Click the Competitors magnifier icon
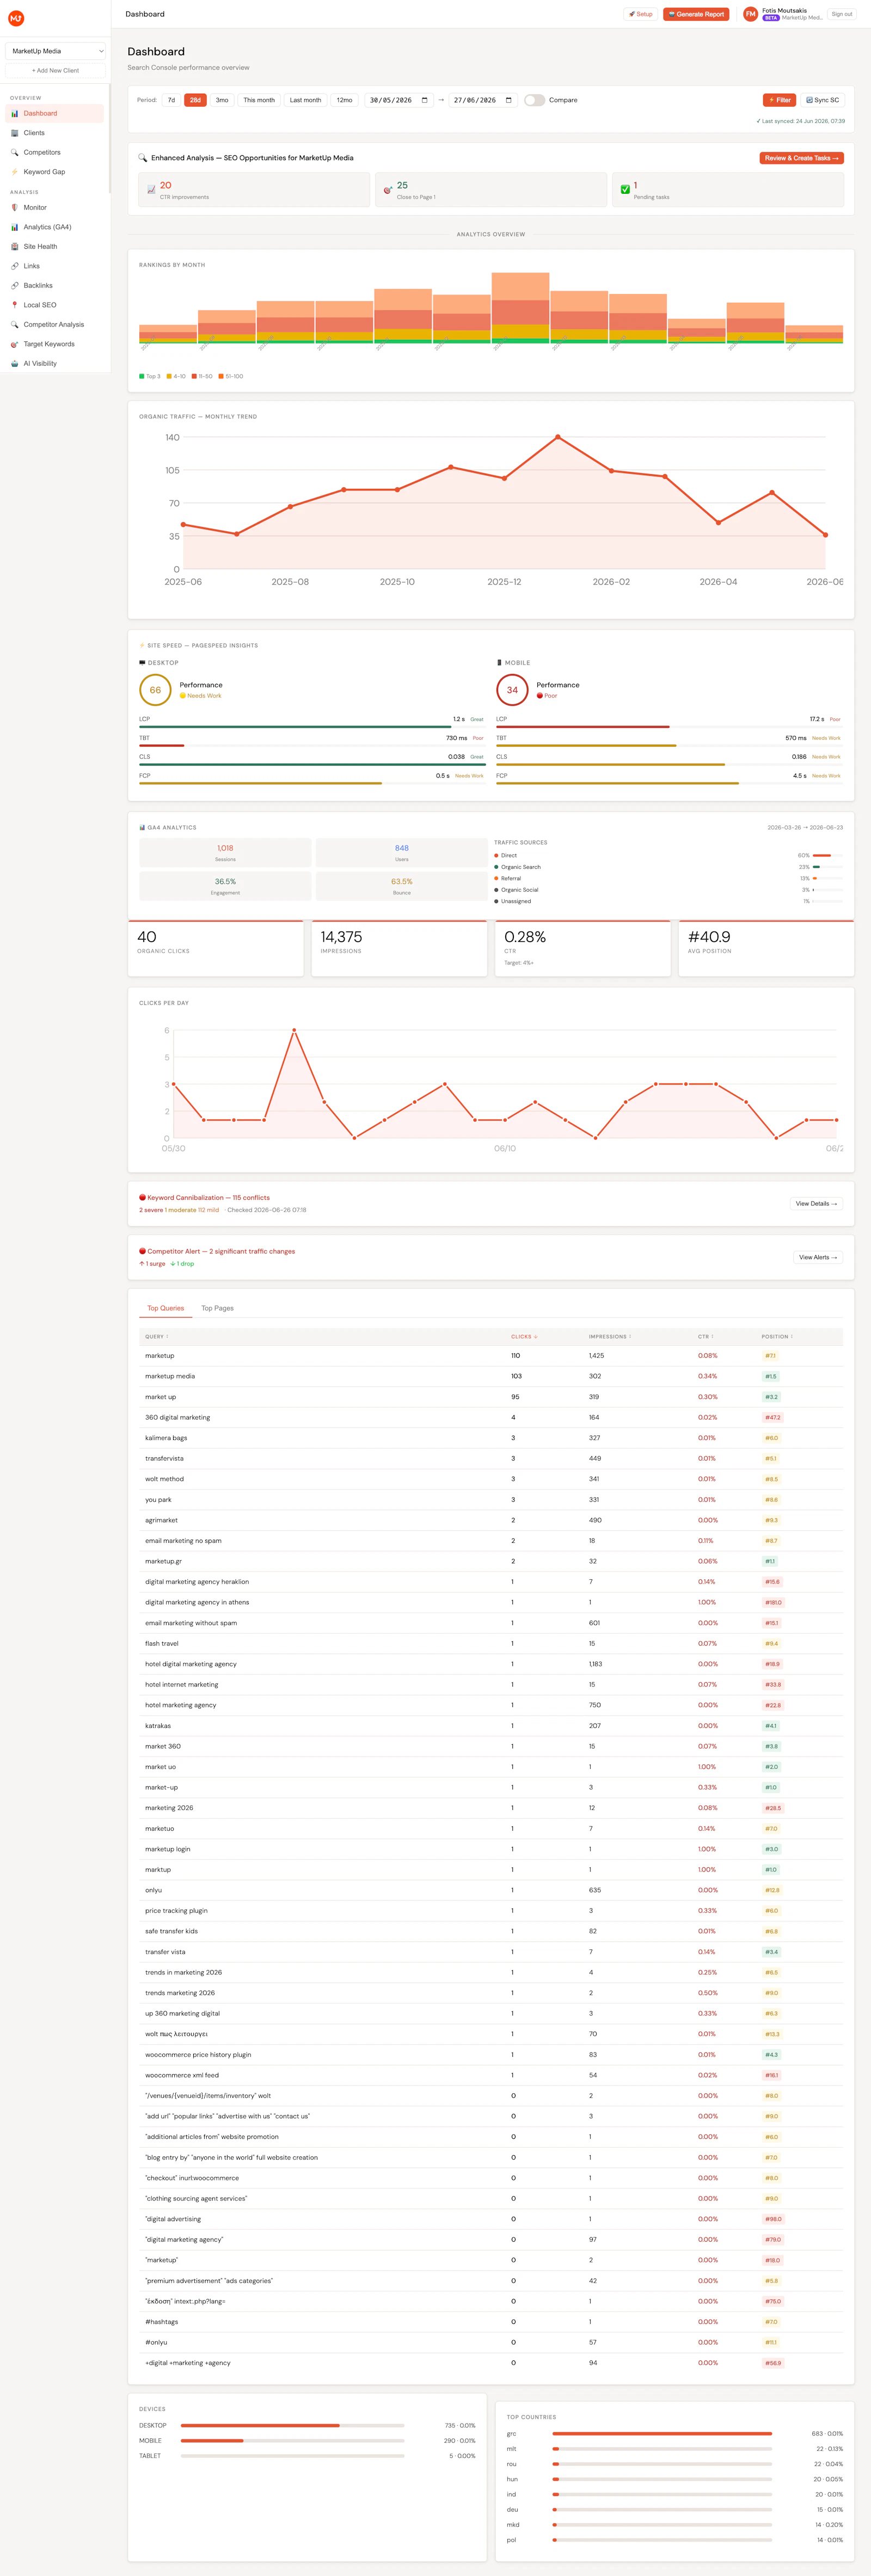This screenshot has height=2576, width=871. click(15, 152)
